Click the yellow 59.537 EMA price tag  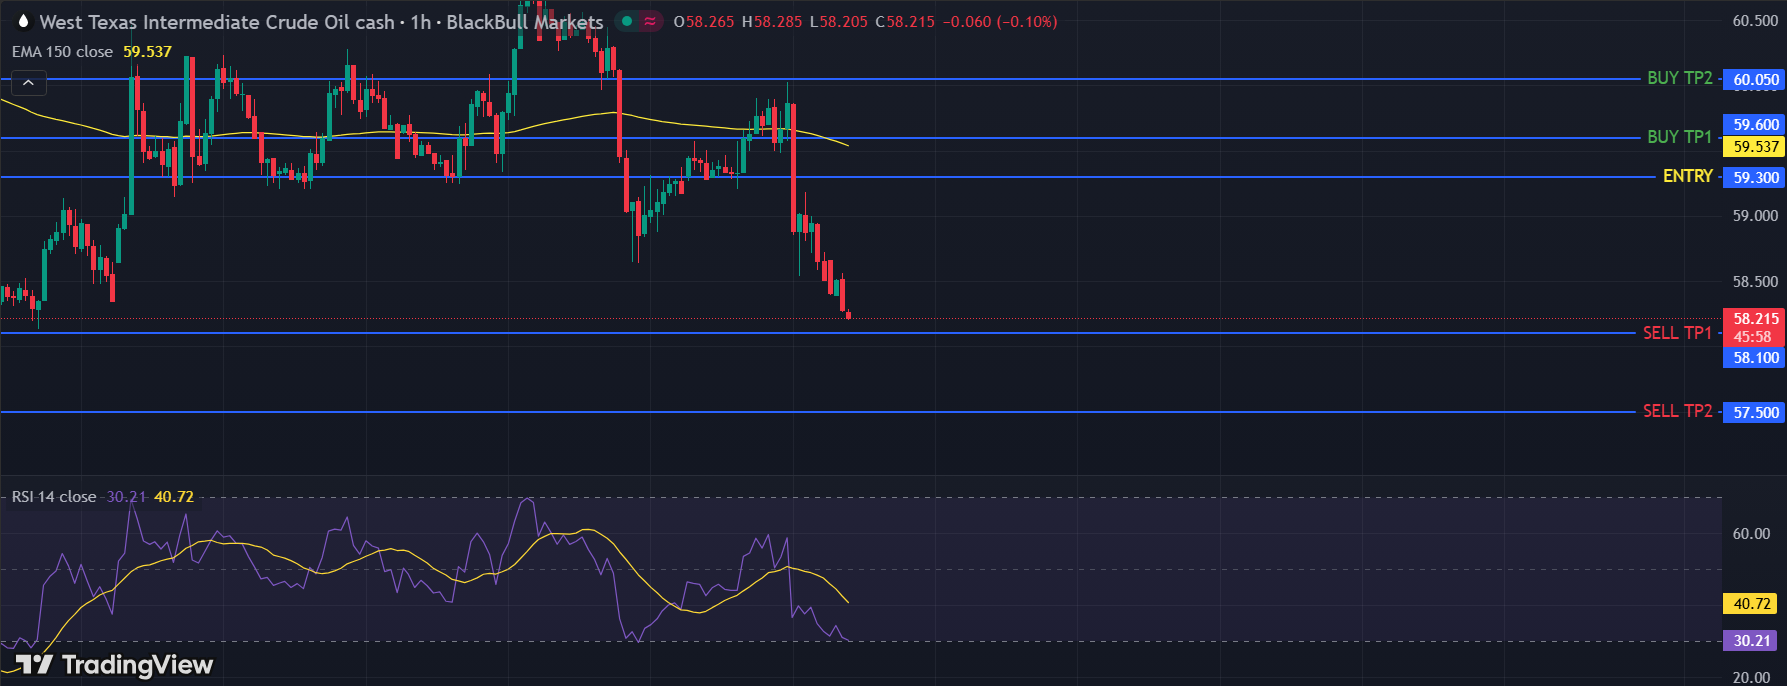coord(1755,147)
